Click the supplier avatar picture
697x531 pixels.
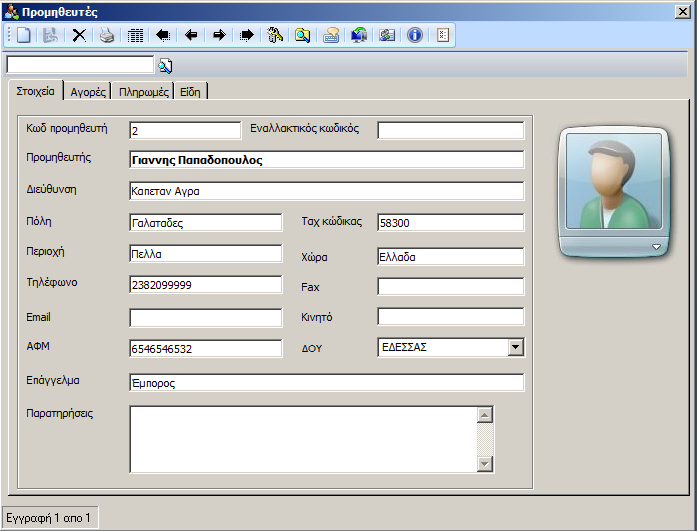point(614,181)
